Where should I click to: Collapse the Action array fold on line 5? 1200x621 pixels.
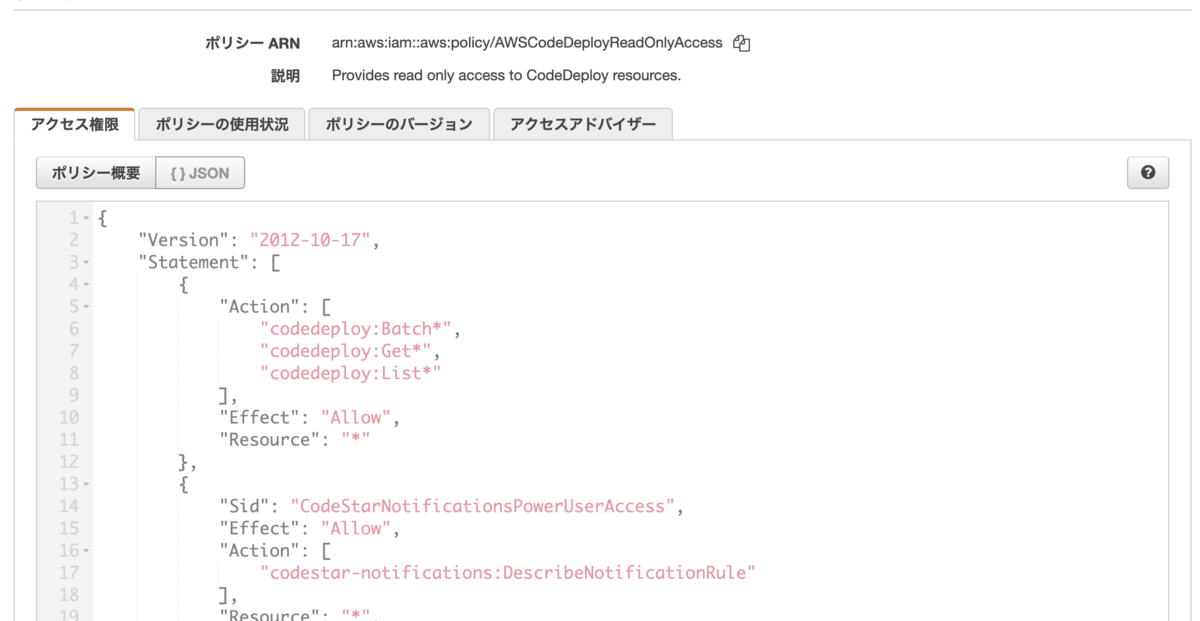(87, 307)
